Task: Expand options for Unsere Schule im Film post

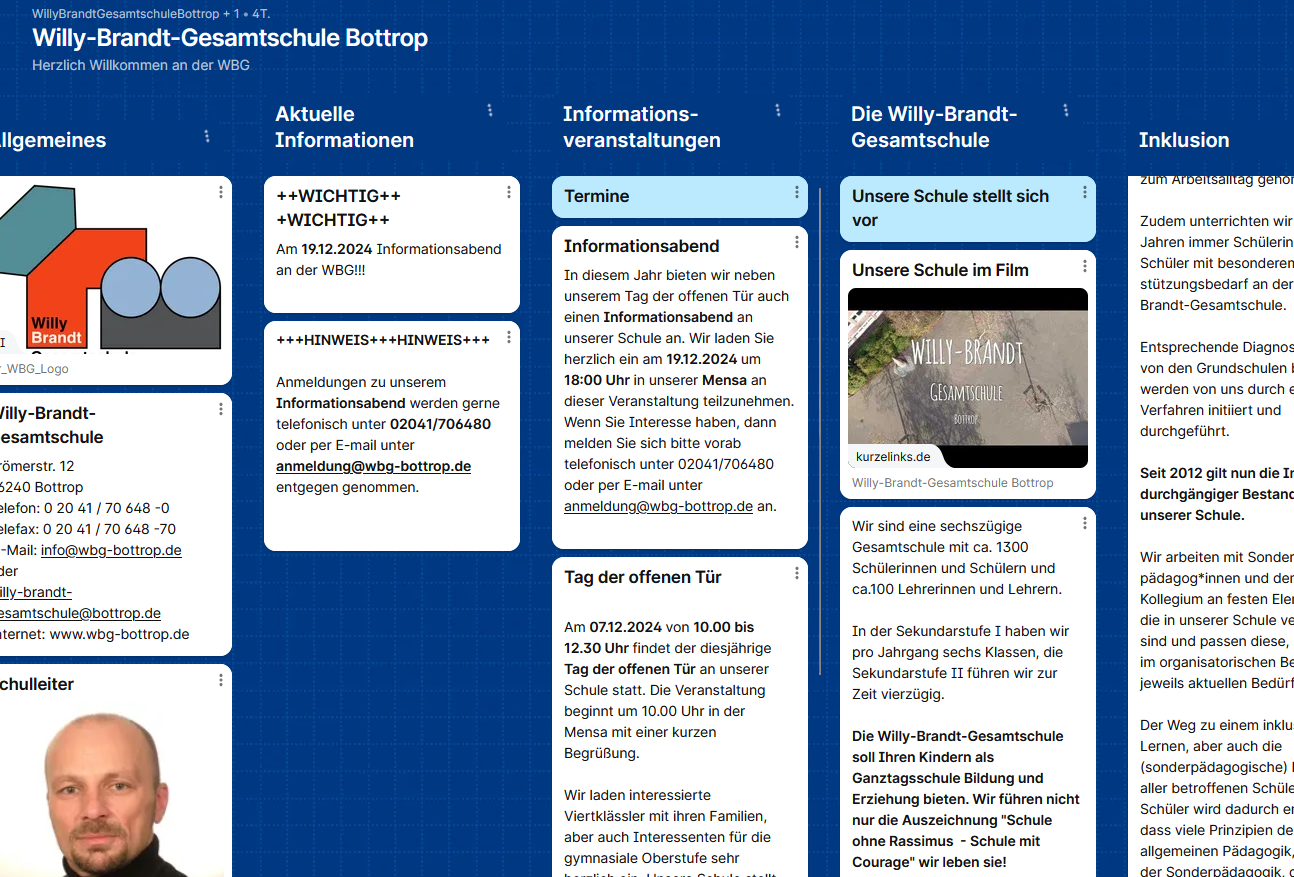Action: click(1085, 266)
